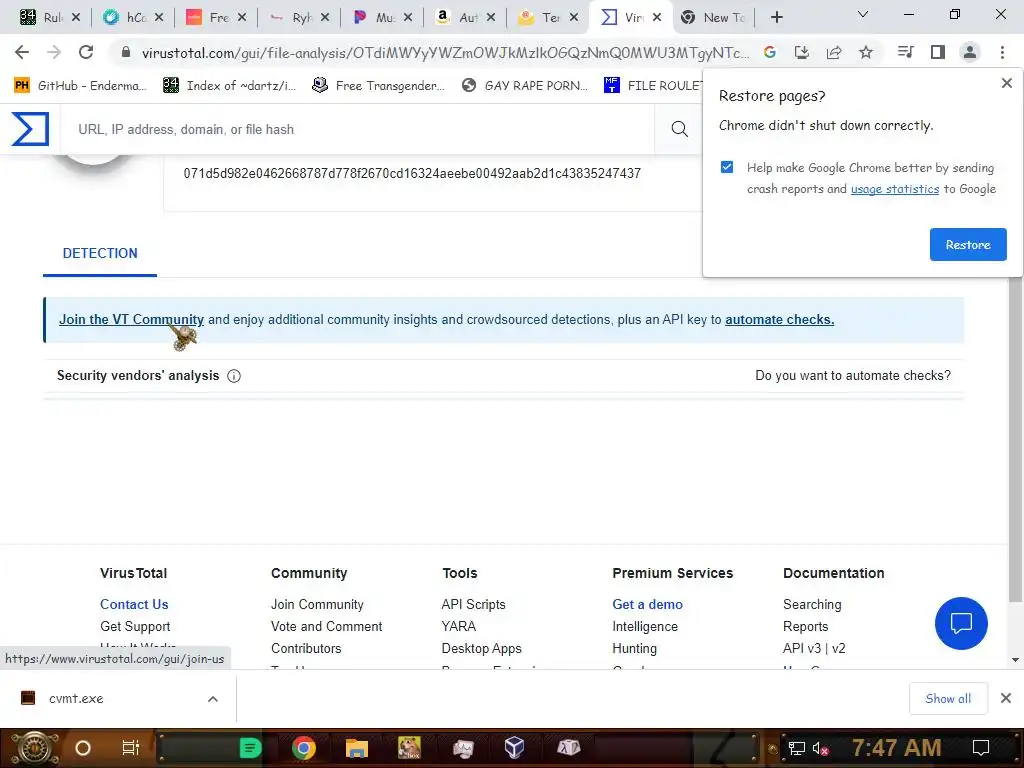
Task: Select the DETECTION tab
Action: point(100,253)
